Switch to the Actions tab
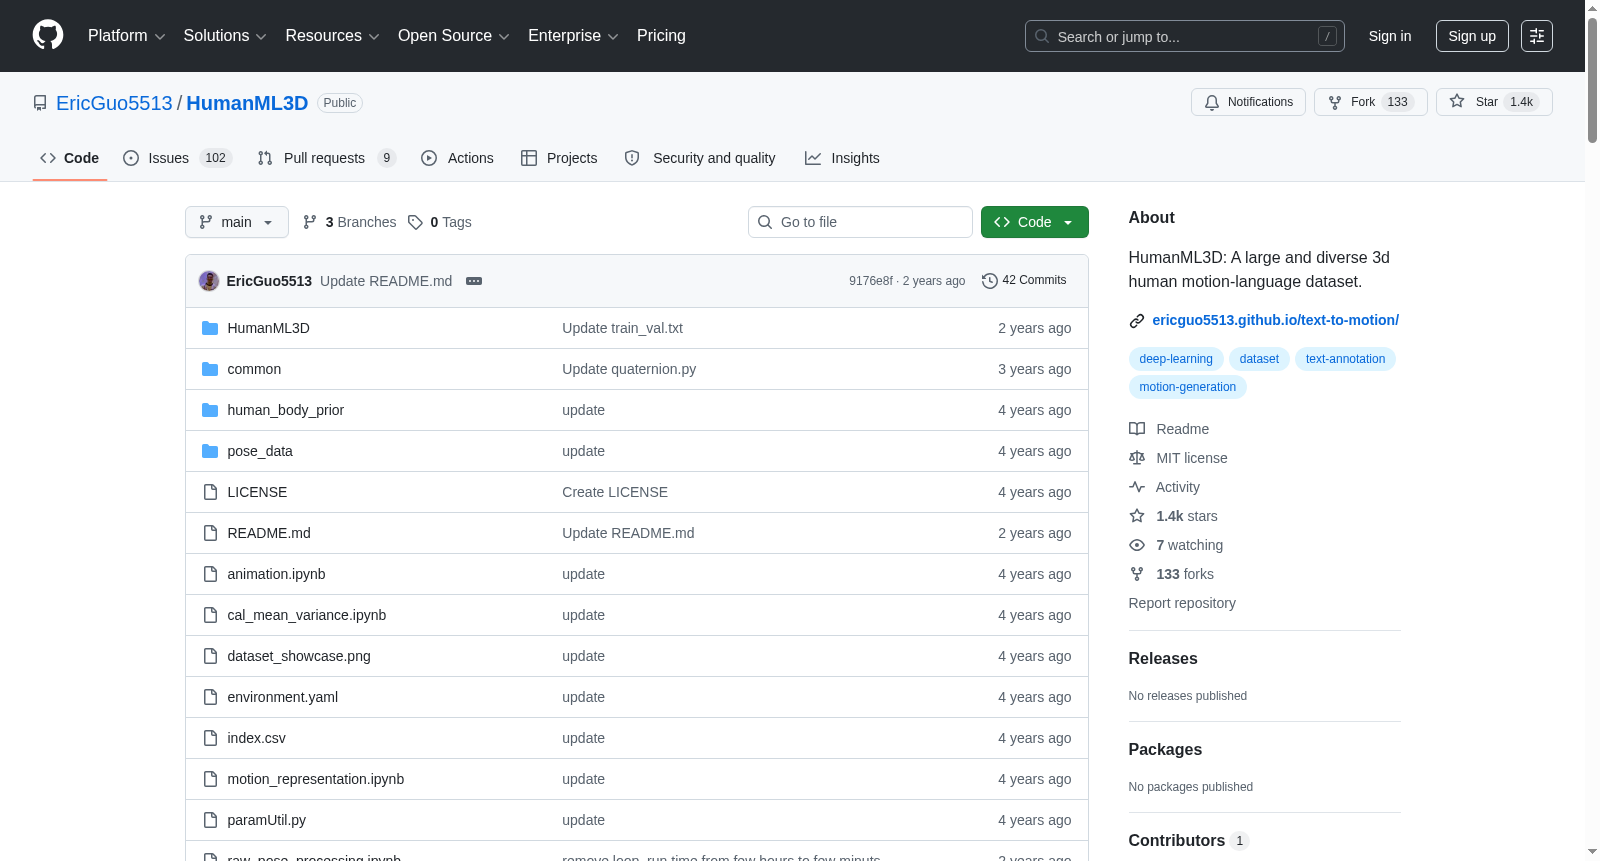 coord(457,158)
